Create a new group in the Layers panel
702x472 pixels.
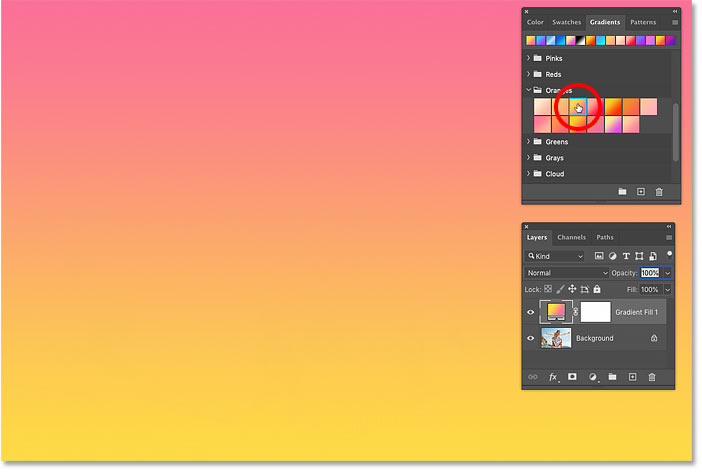click(x=612, y=377)
